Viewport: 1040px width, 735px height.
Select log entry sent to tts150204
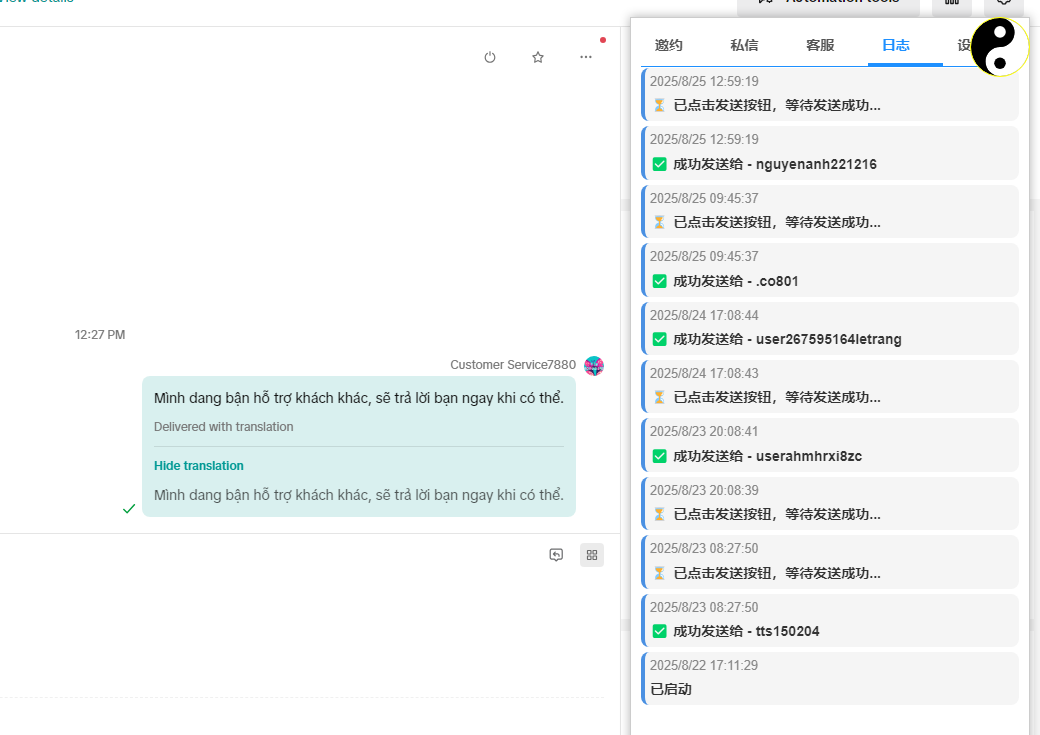829,620
